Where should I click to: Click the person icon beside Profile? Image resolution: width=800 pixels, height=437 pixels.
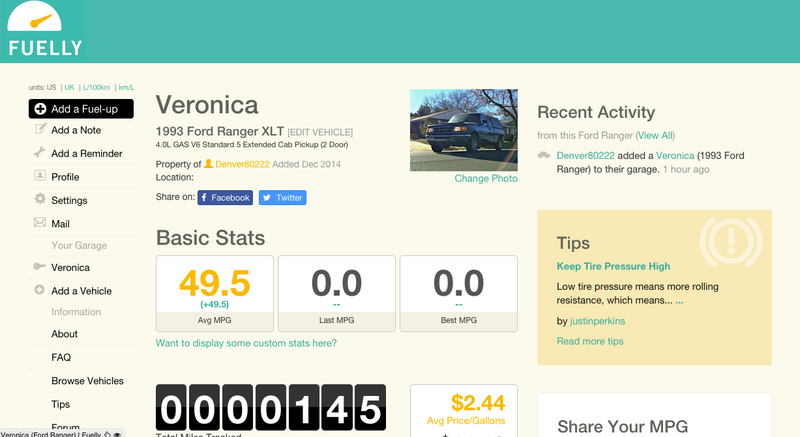(40, 176)
